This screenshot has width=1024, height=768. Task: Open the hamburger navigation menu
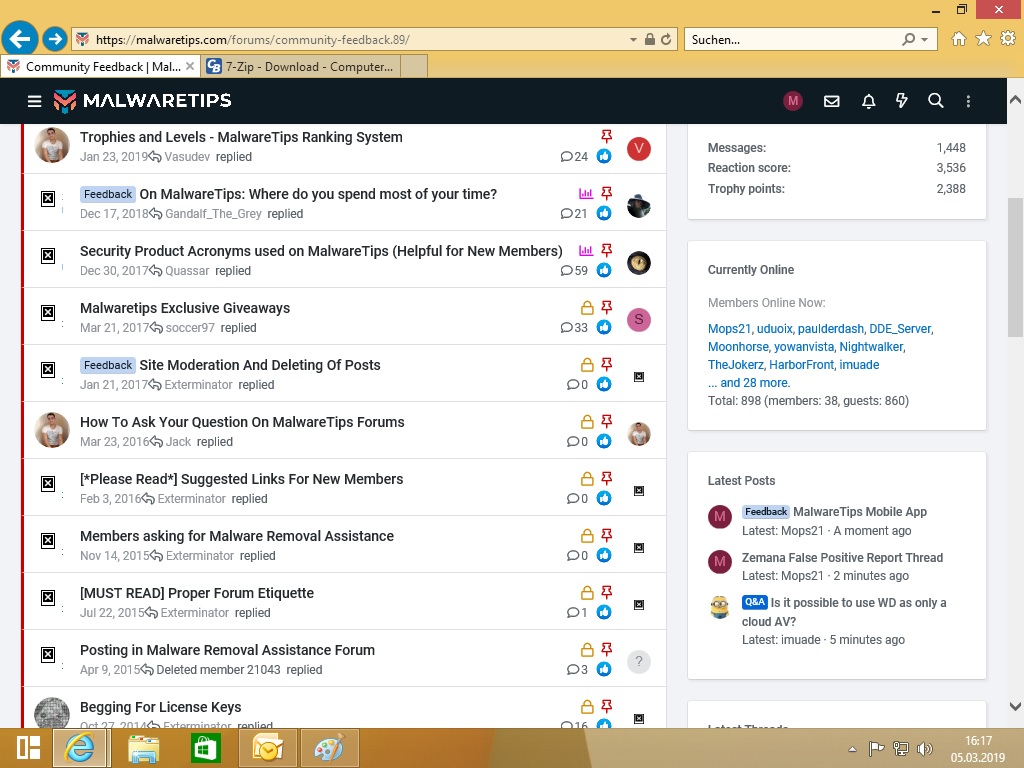35,101
